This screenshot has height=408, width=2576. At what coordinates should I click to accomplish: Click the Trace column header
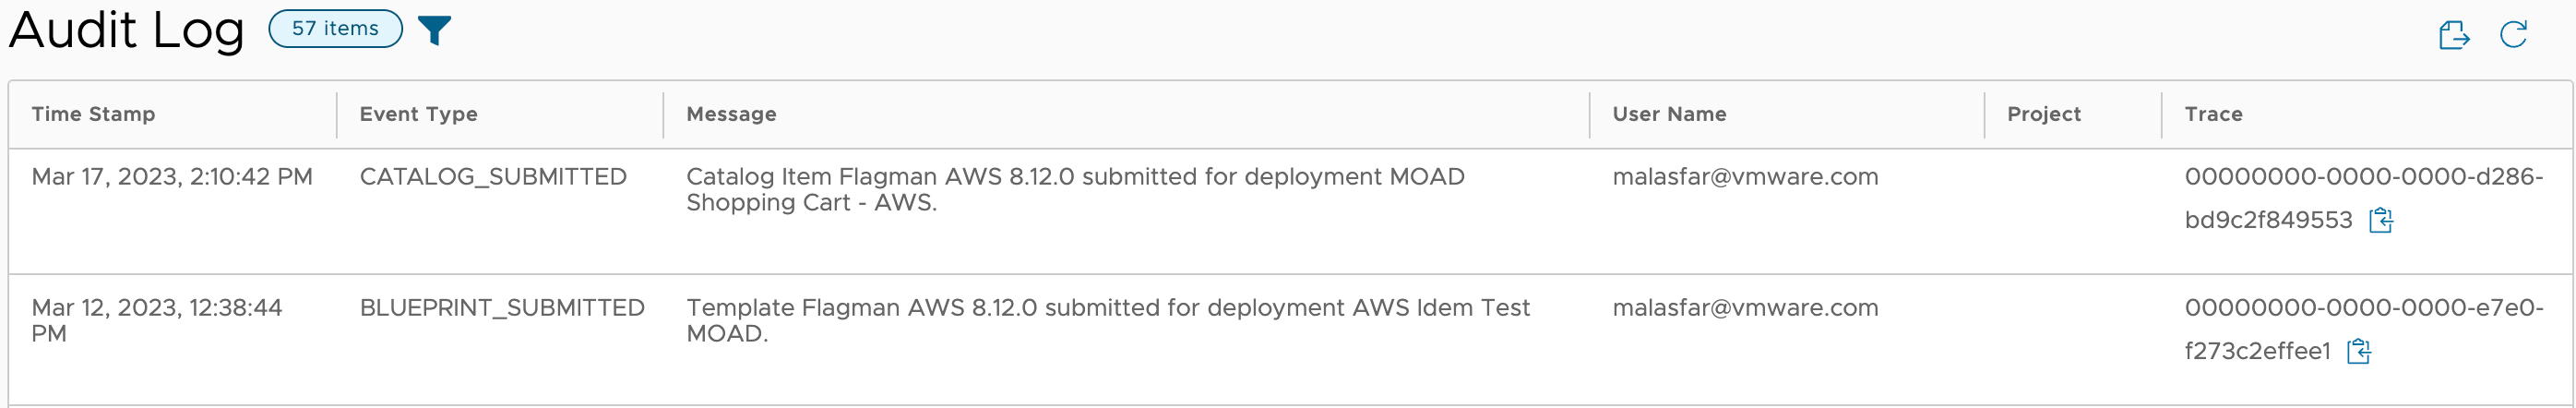[x=2213, y=114]
